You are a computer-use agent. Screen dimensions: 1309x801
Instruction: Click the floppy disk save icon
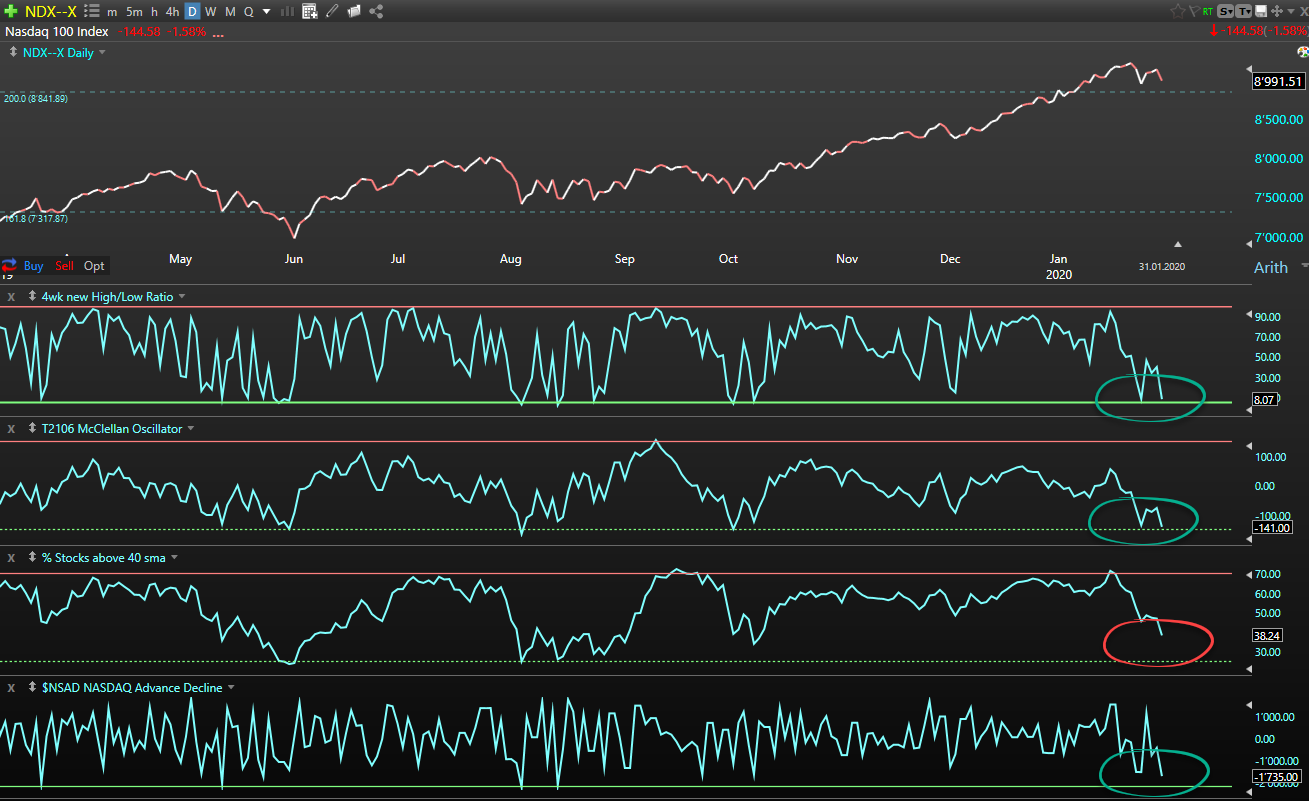pos(1261,11)
